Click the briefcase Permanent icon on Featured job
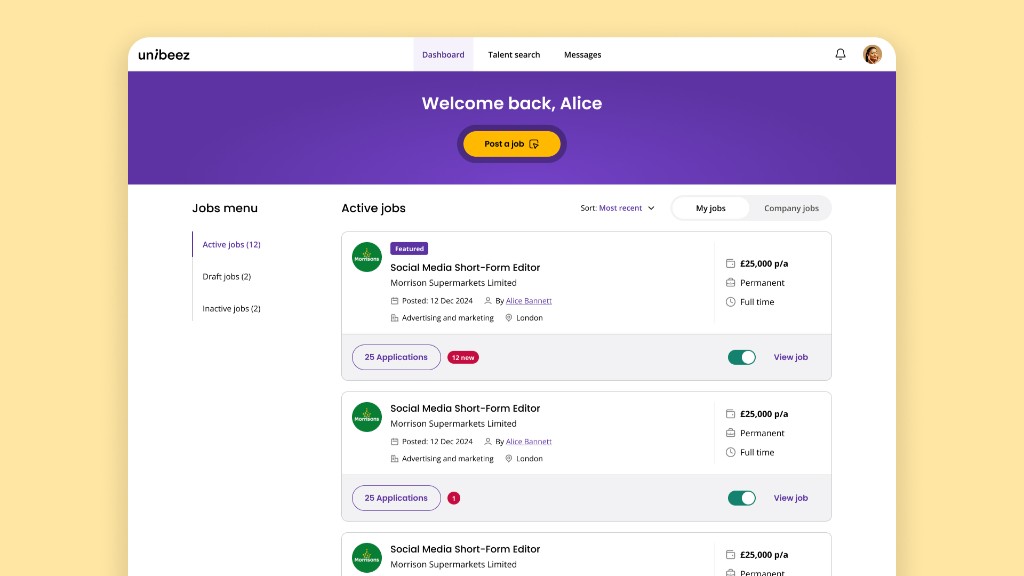 pos(730,283)
